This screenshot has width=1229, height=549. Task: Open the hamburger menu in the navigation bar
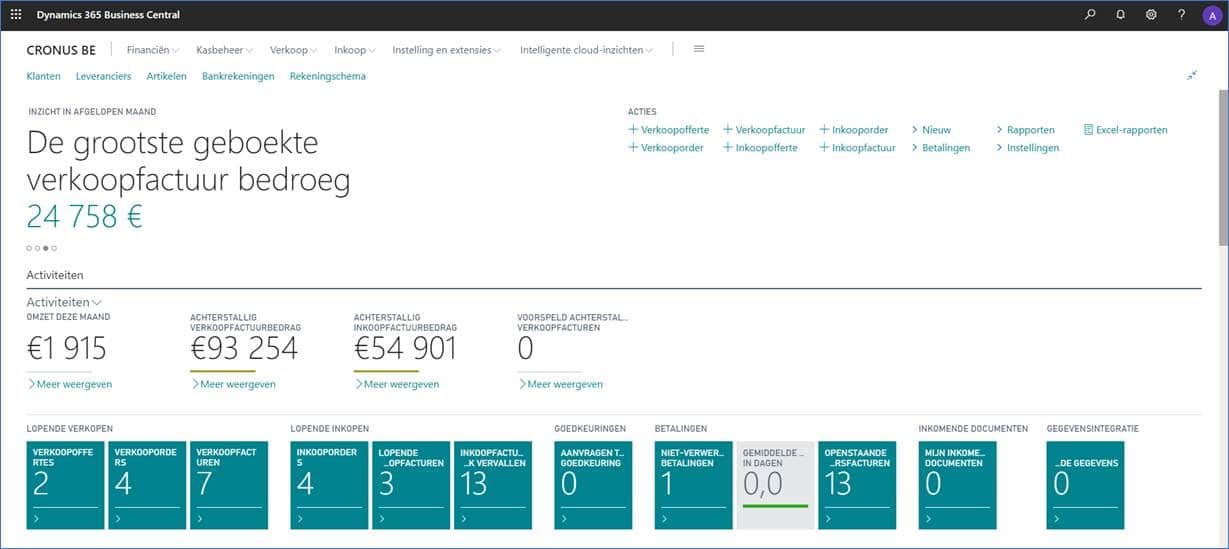699,49
